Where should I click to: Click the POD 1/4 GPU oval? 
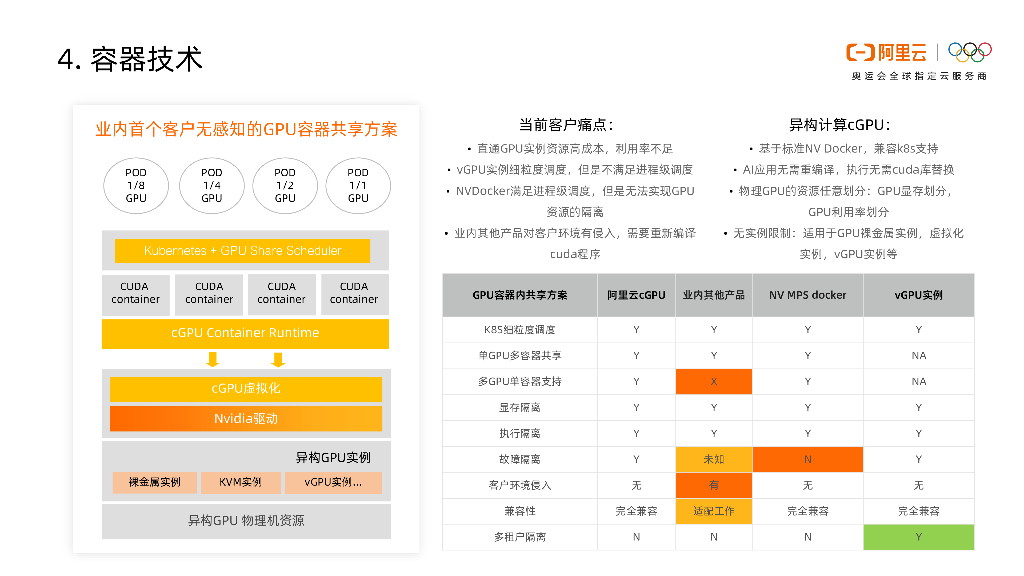212,185
